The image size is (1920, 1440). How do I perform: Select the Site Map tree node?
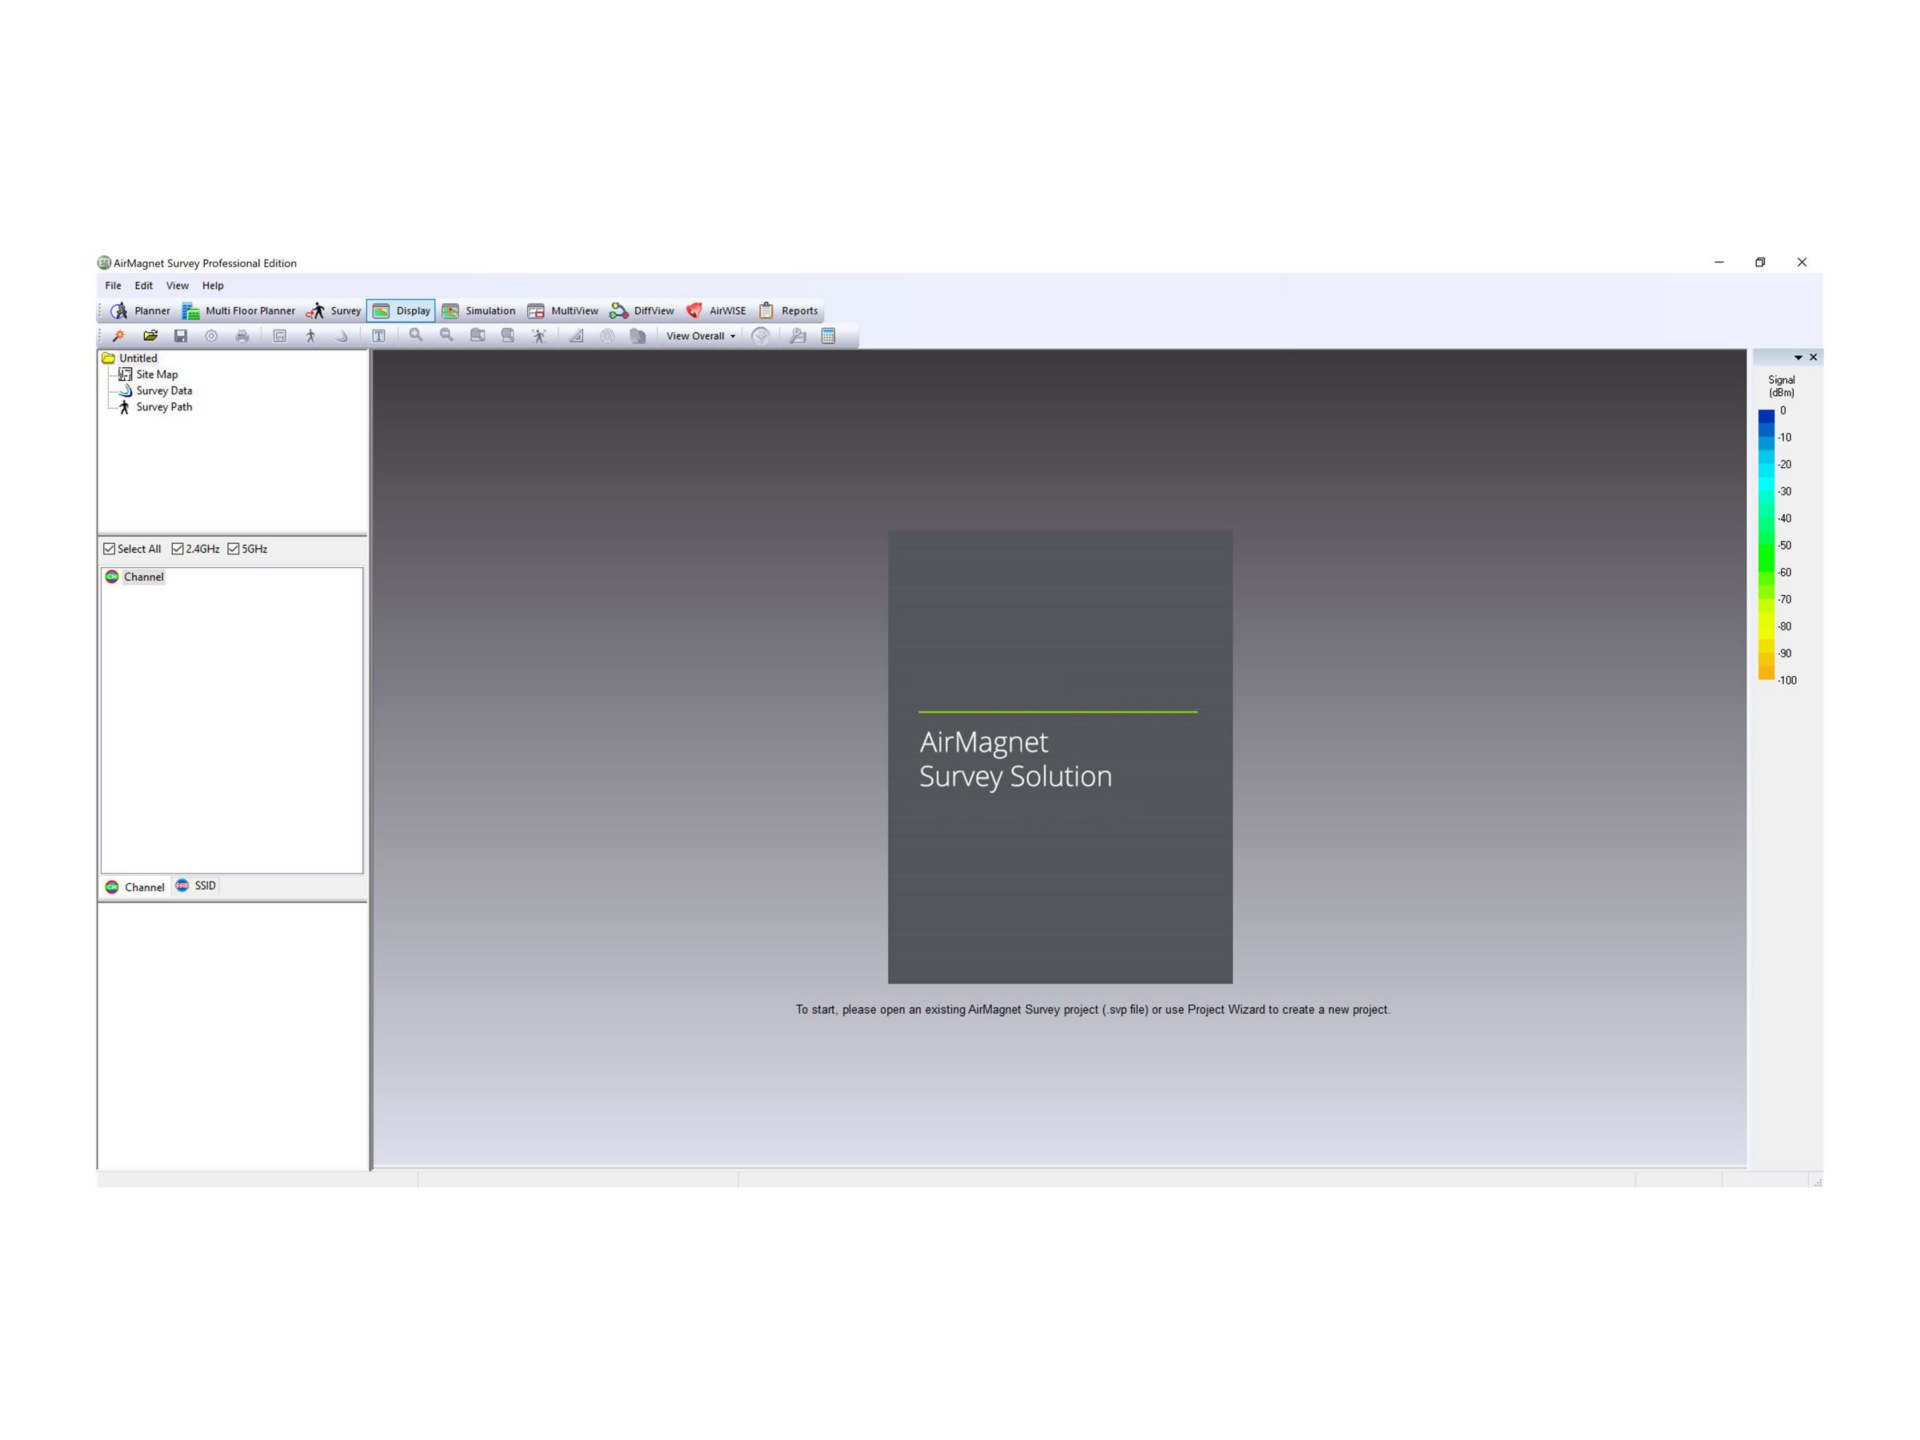[x=156, y=375]
